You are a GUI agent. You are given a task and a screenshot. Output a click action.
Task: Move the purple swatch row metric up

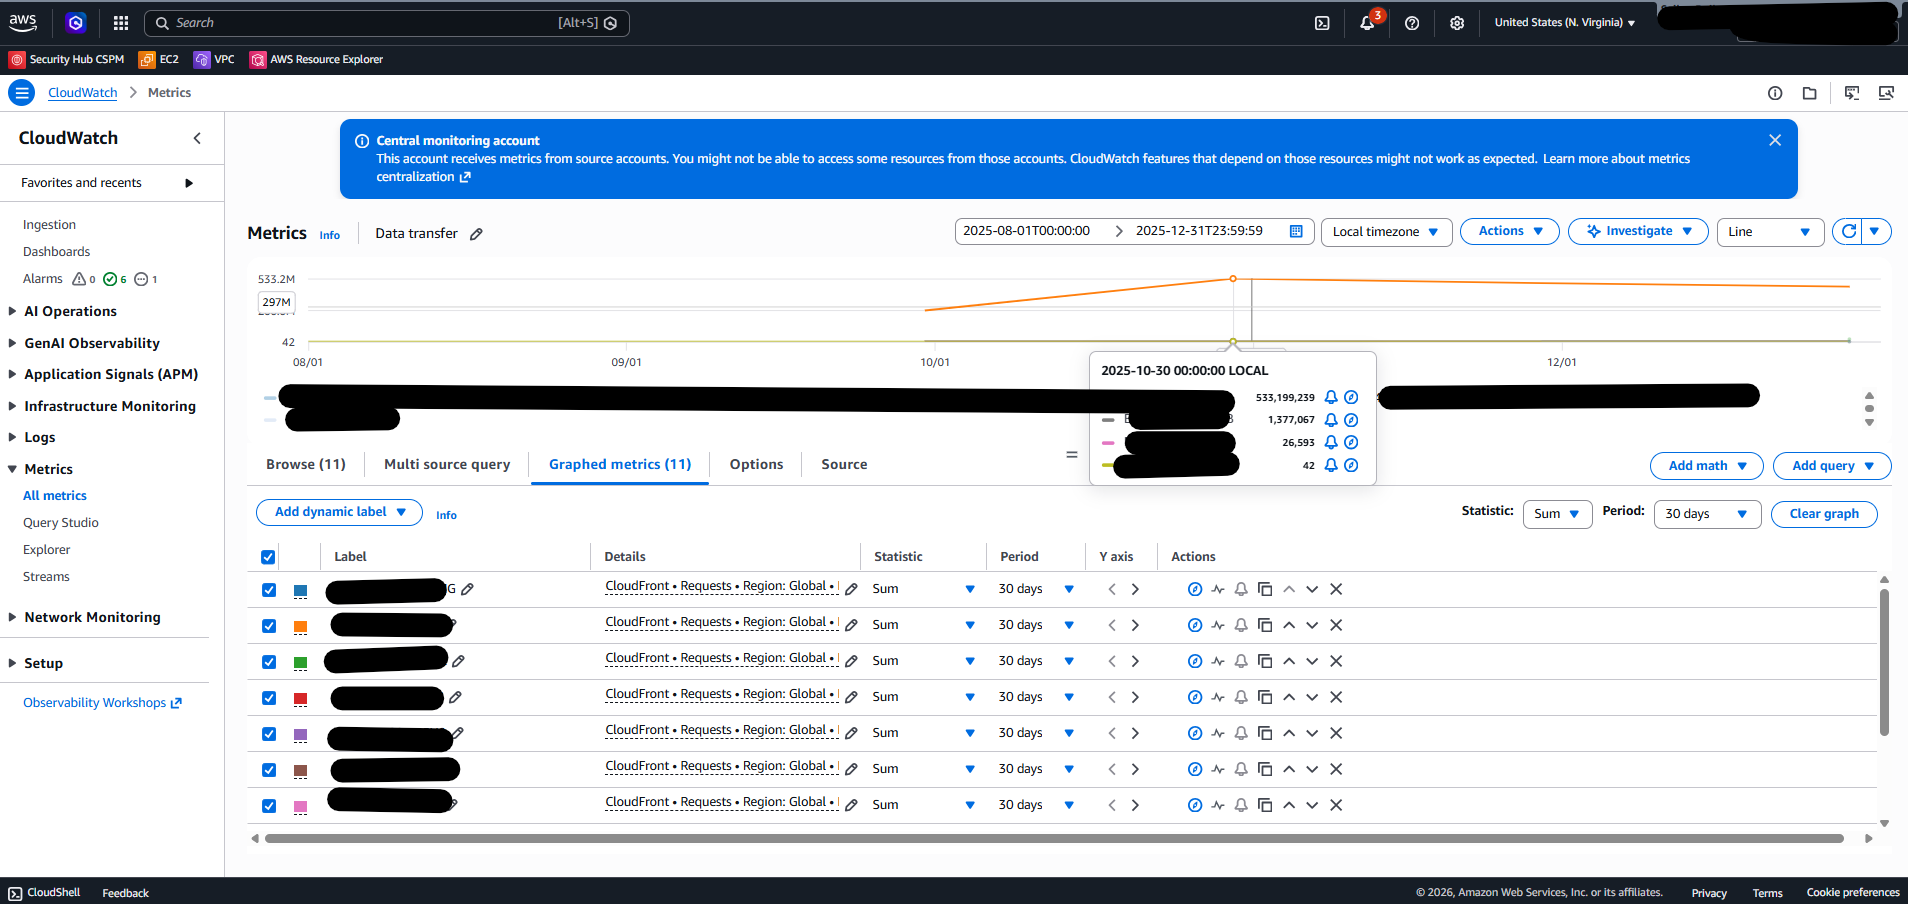pos(1289,733)
